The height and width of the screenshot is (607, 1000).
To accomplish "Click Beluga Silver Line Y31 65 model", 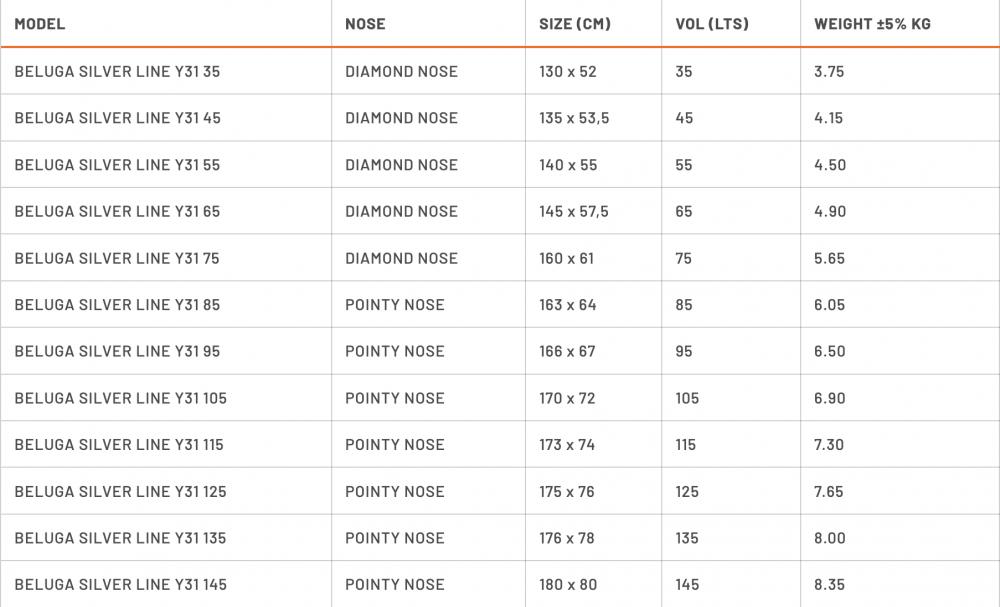I will pyautogui.click(x=117, y=211).
